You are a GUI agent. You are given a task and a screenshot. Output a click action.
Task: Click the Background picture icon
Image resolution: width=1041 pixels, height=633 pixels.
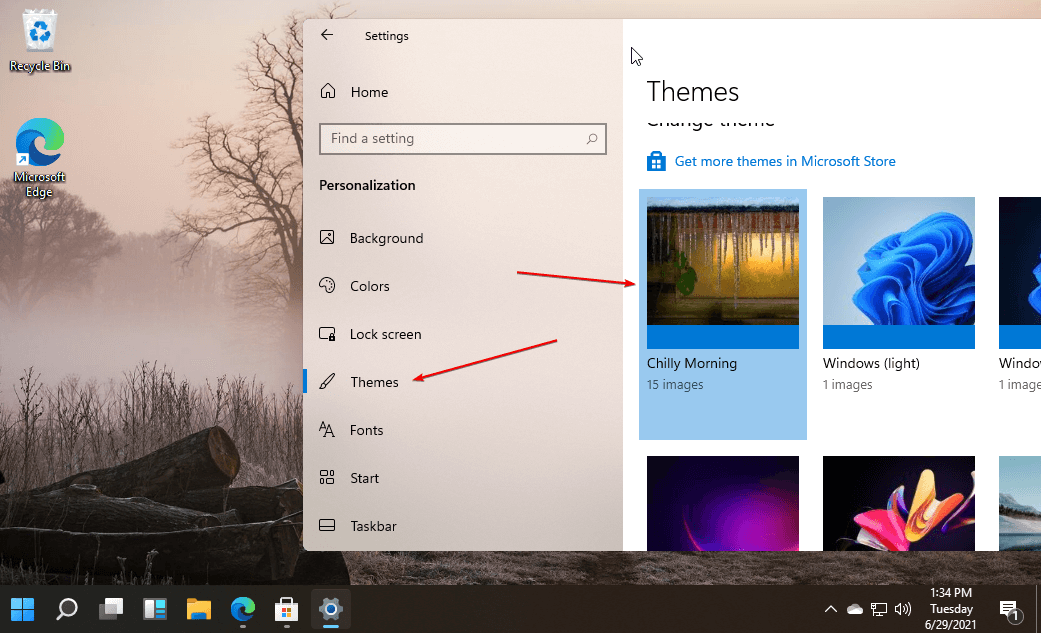(327, 237)
